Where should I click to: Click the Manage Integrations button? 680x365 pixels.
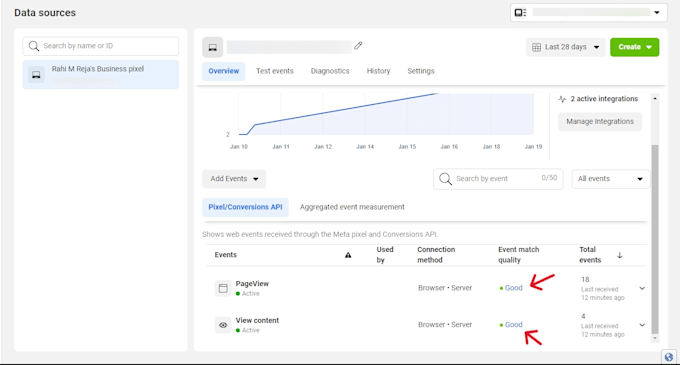(x=600, y=122)
